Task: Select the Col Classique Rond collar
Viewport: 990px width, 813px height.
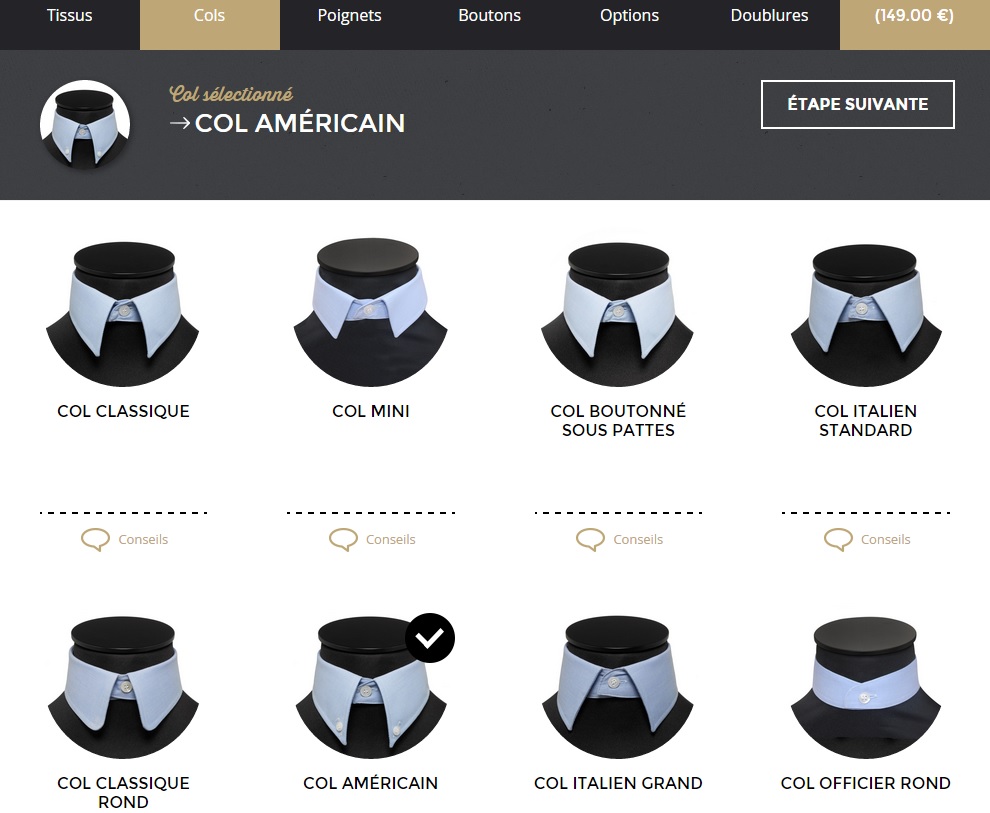Action: [123, 687]
